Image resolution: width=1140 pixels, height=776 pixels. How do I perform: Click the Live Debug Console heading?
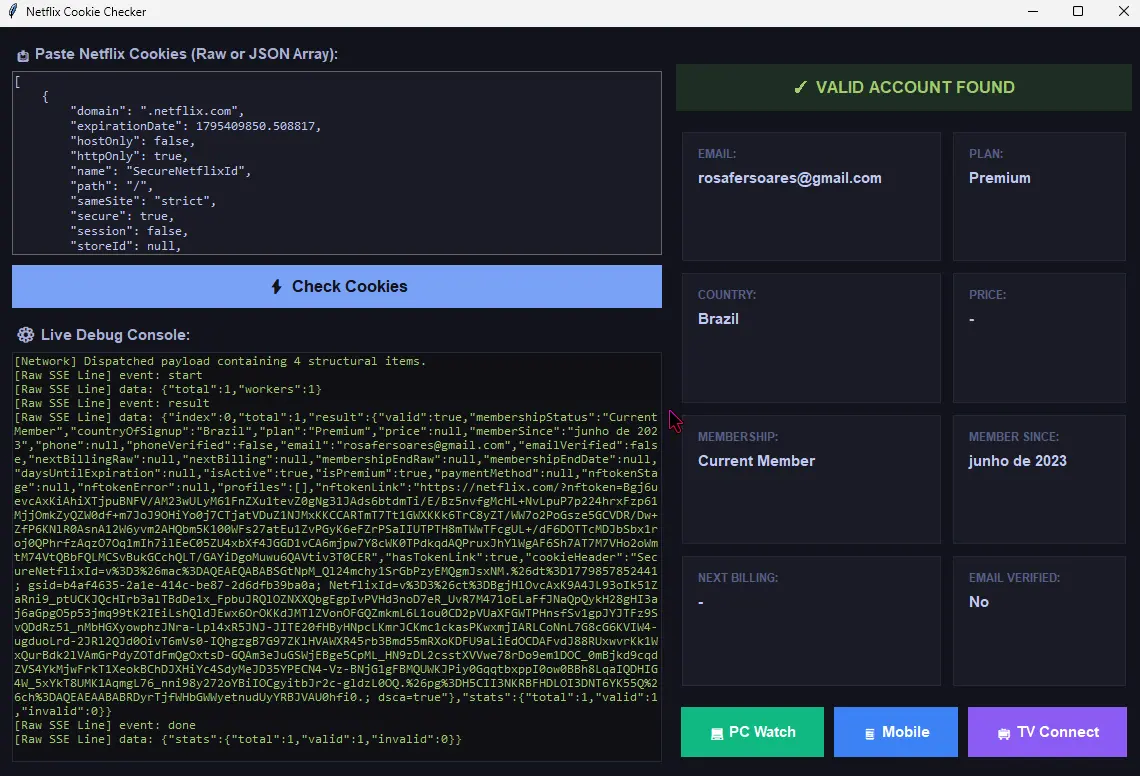[115, 335]
